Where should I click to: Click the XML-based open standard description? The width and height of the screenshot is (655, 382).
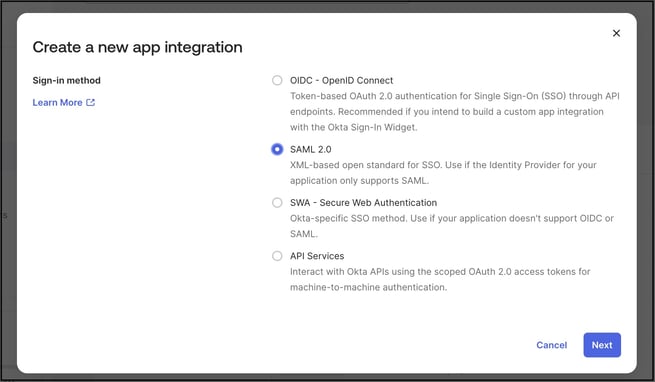click(x=443, y=173)
